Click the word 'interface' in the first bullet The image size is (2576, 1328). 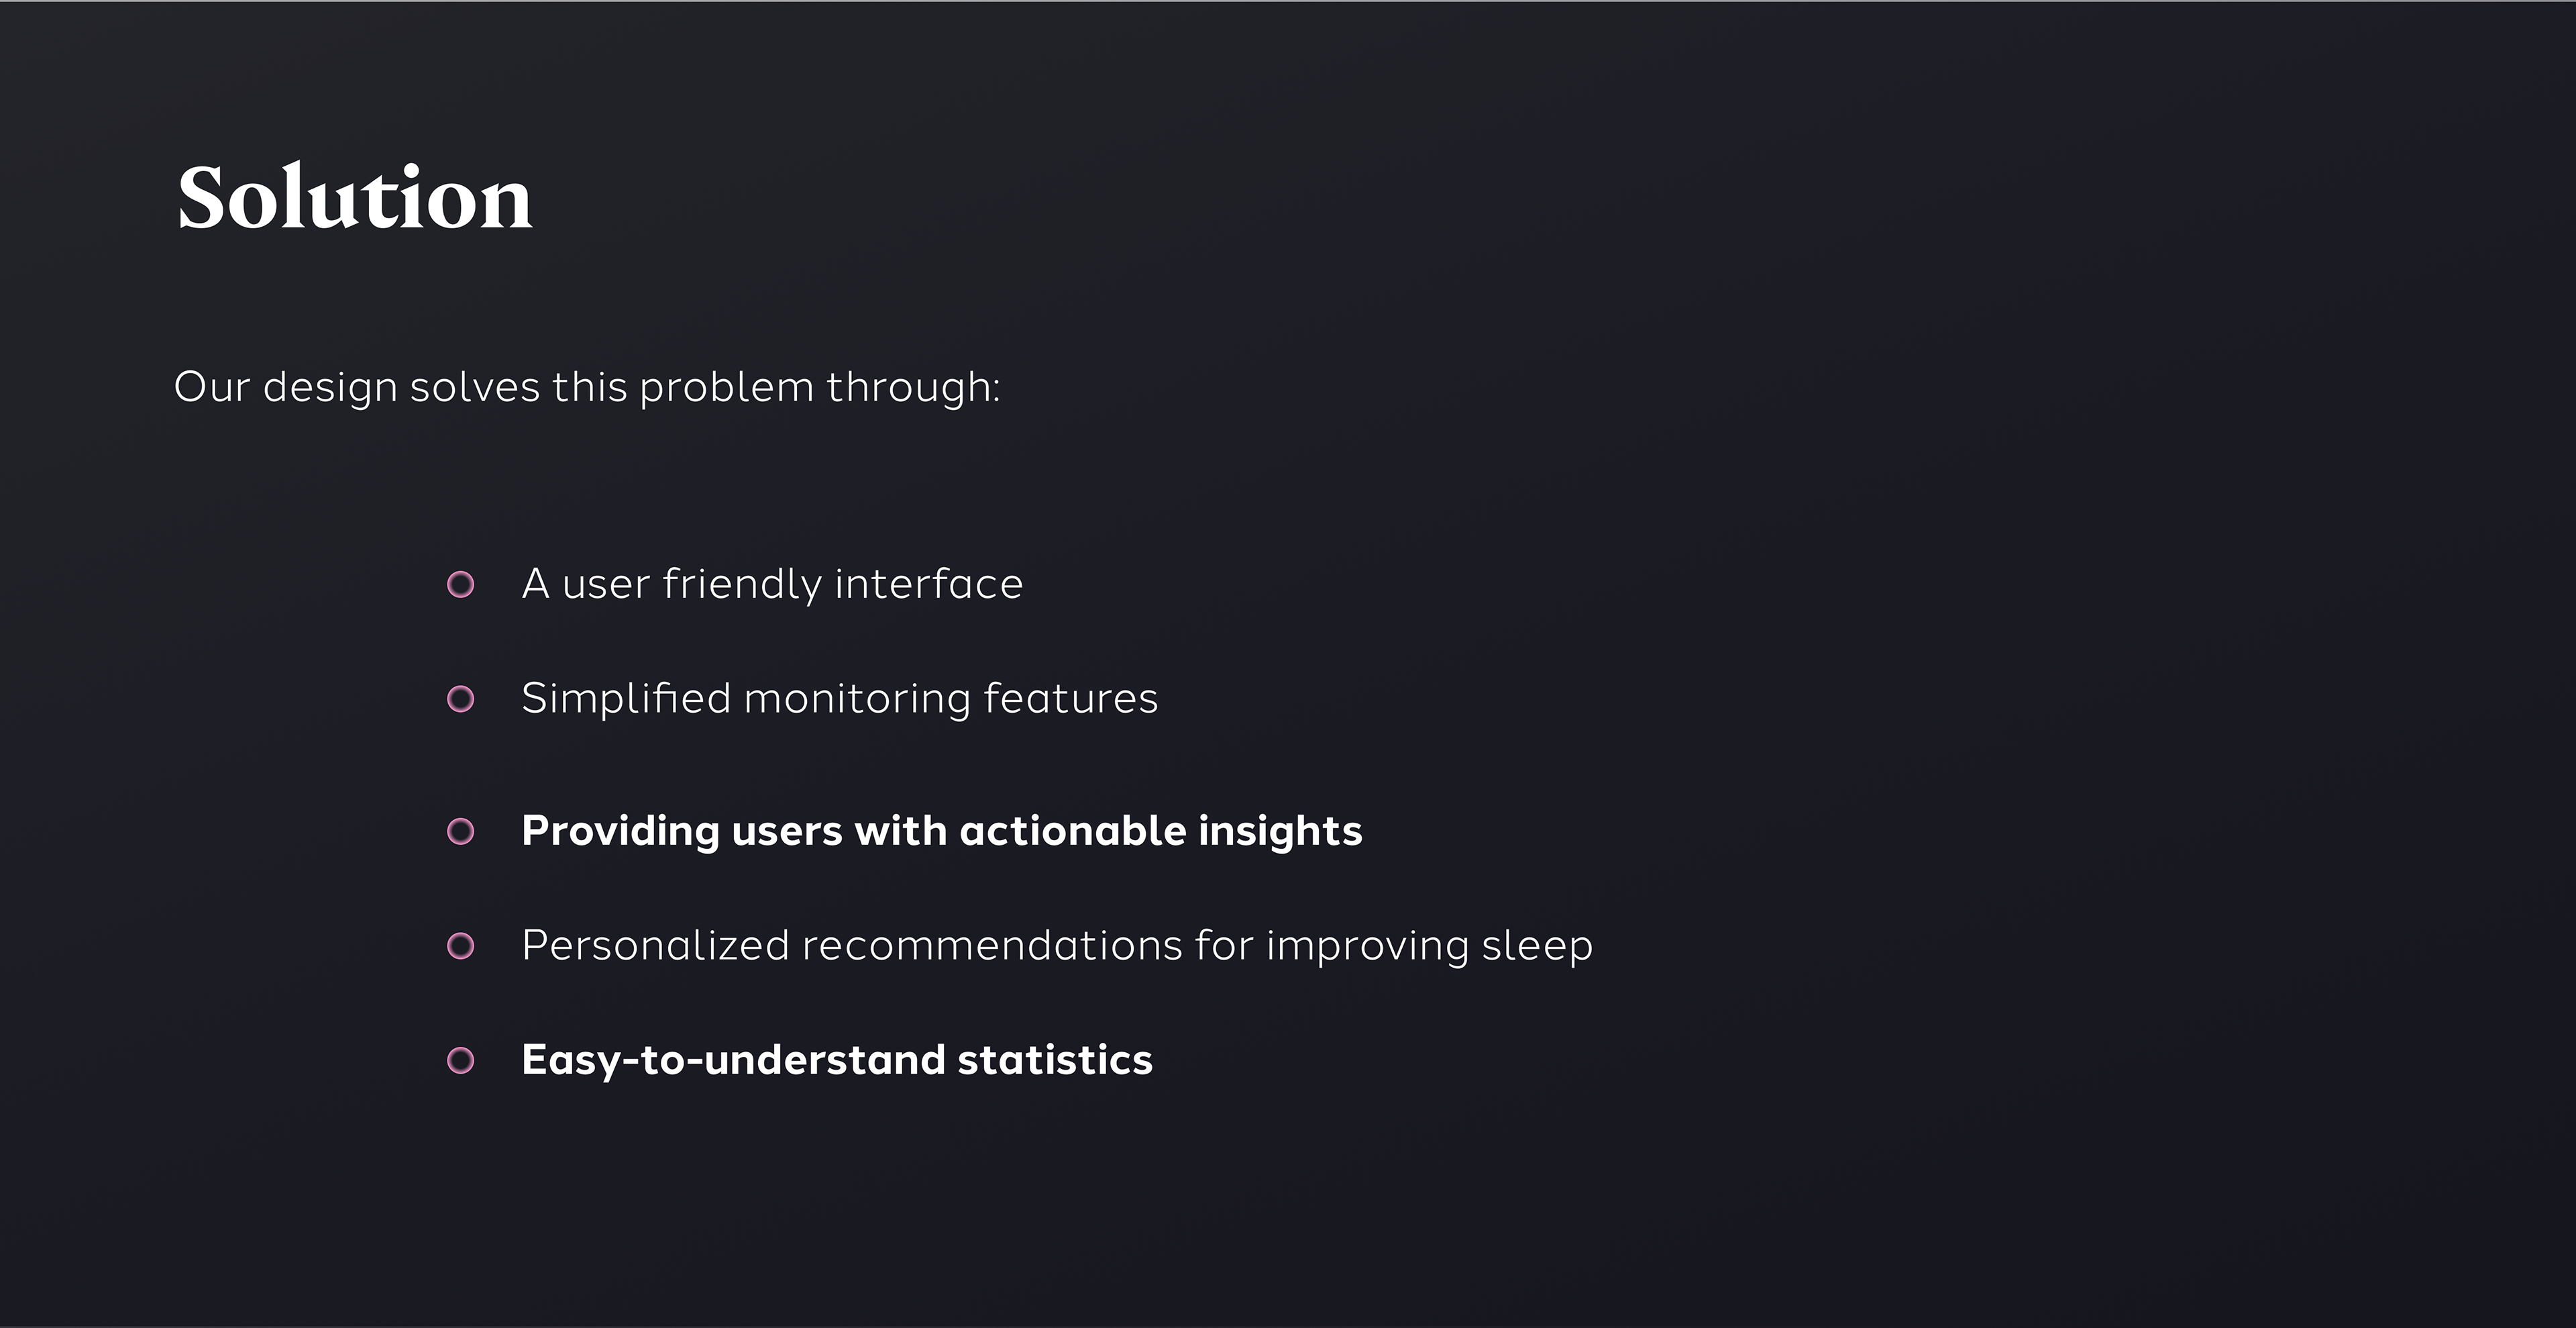point(929,584)
